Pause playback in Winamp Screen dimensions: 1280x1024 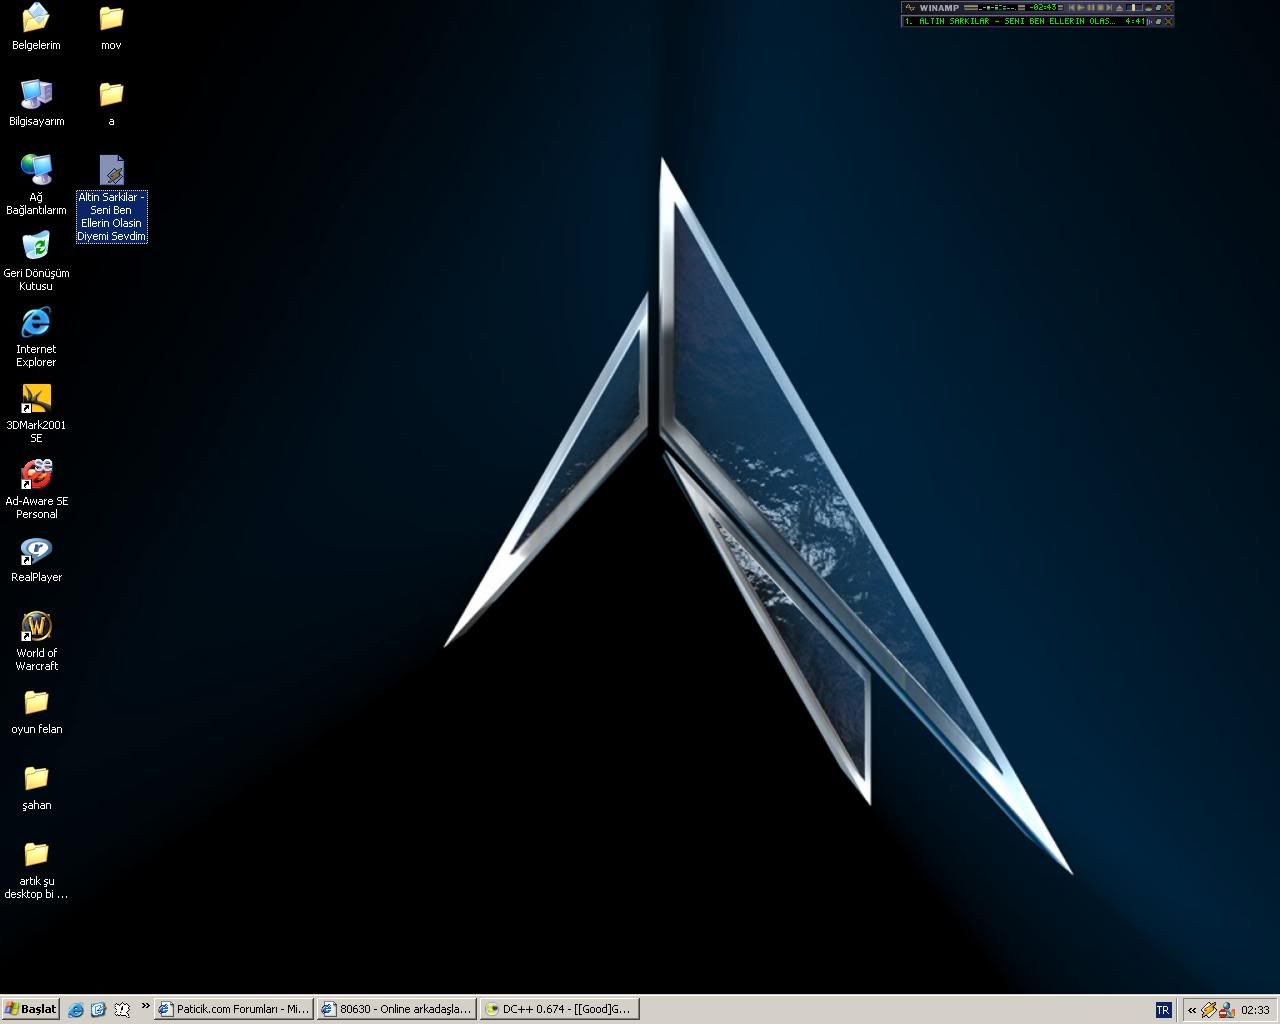pyautogui.click(x=1091, y=7)
